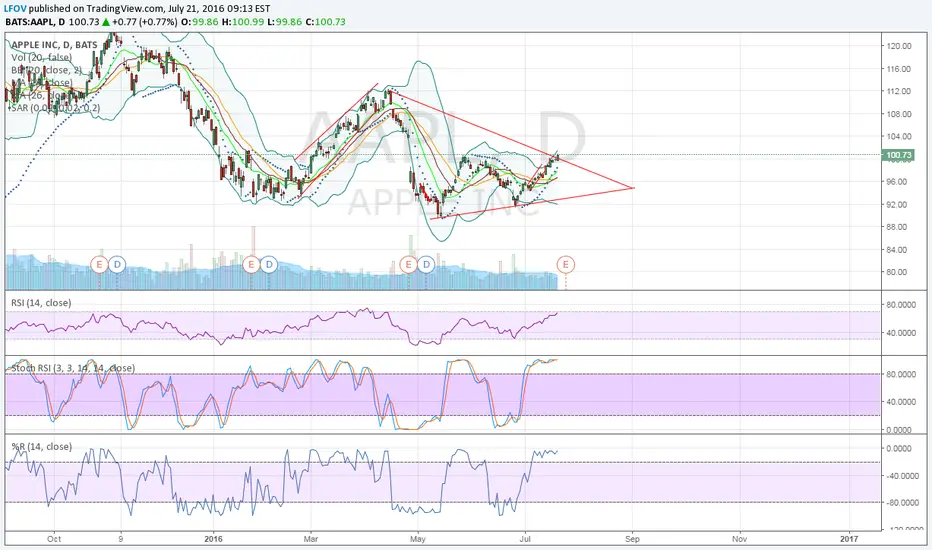
Task: Click the 92.00 price axis label
Action: click(897, 205)
